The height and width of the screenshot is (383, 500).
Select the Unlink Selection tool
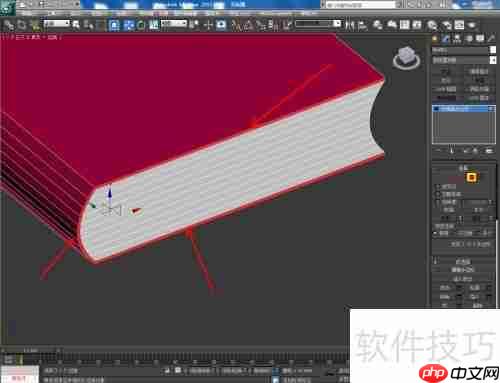22,25
